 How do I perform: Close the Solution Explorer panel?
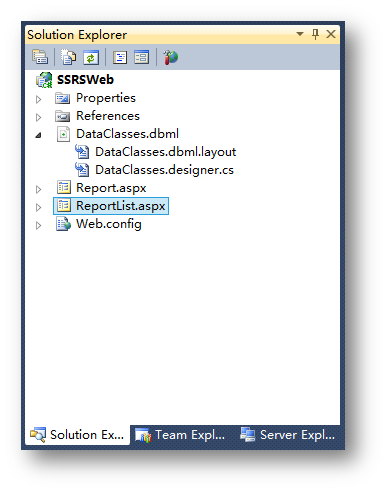click(331, 34)
